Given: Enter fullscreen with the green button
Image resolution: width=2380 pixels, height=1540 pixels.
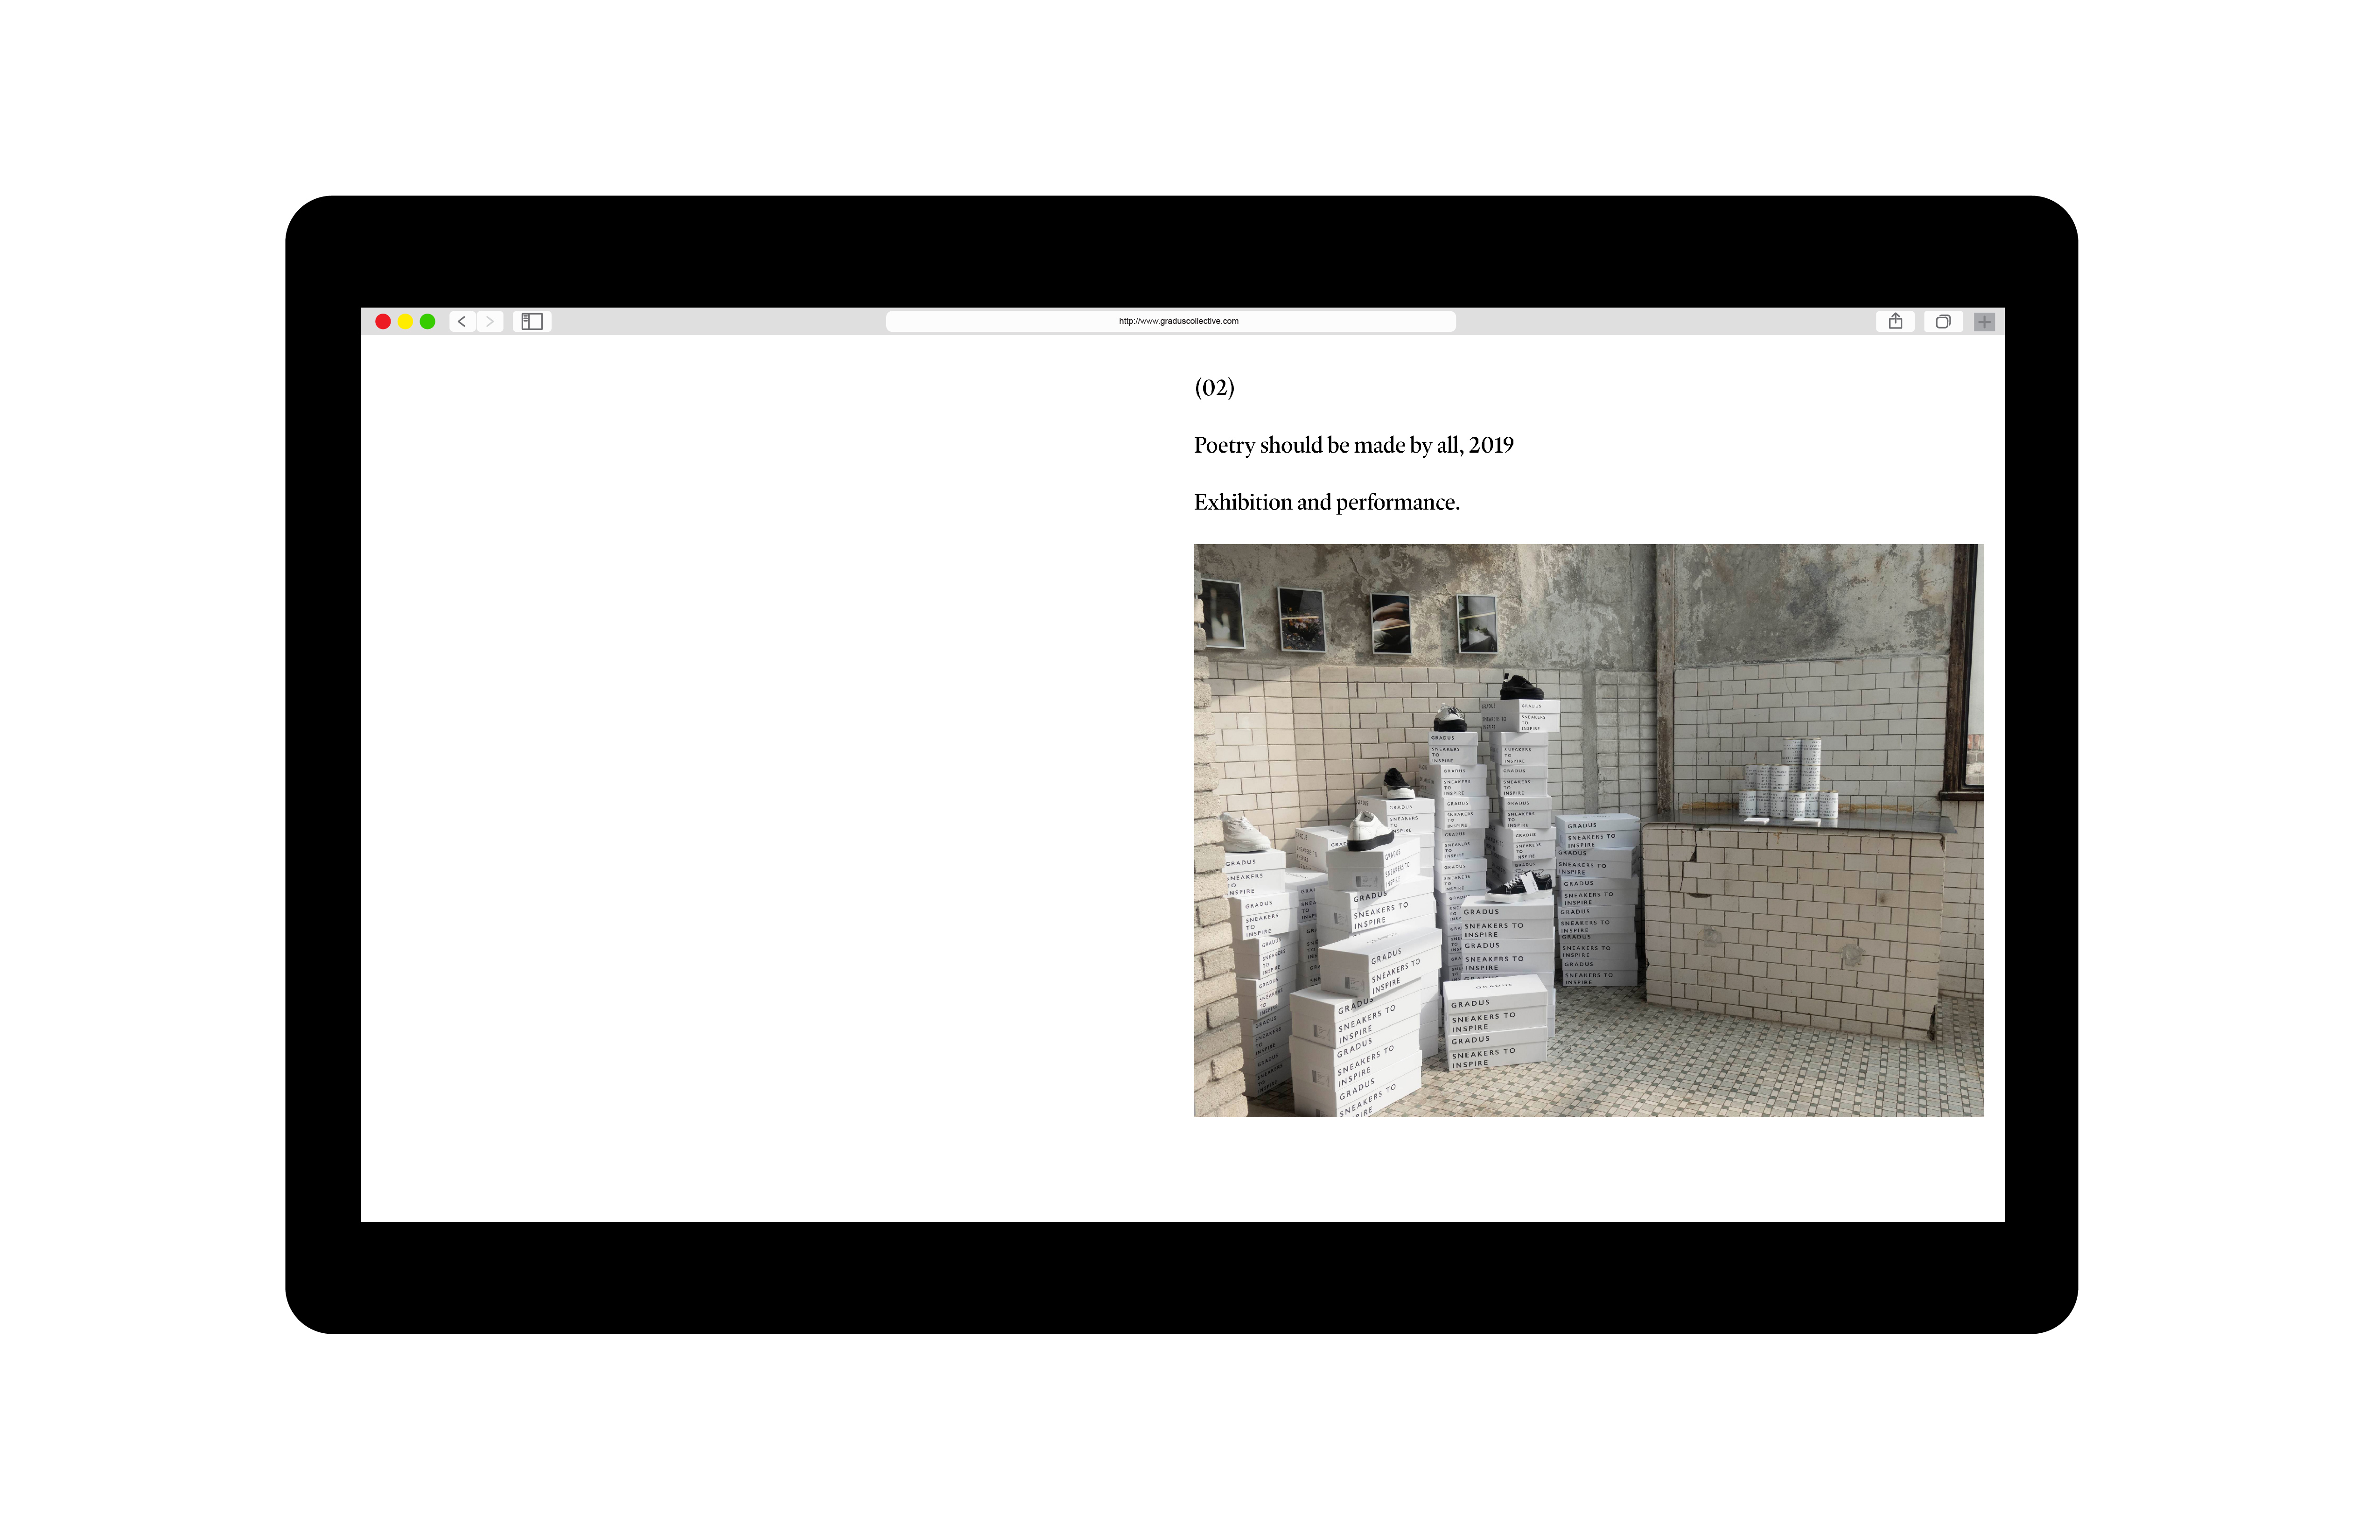Looking at the screenshot, I should (x=428, y=321).
